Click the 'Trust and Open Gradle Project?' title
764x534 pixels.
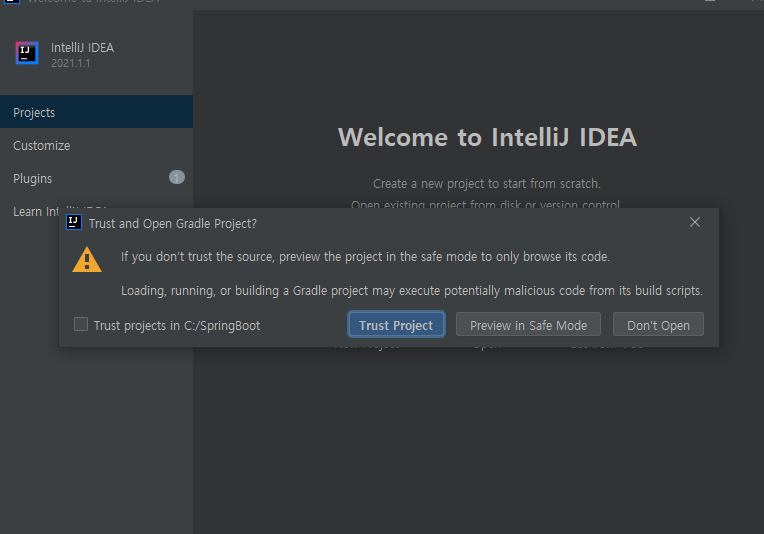click(172, 224)
